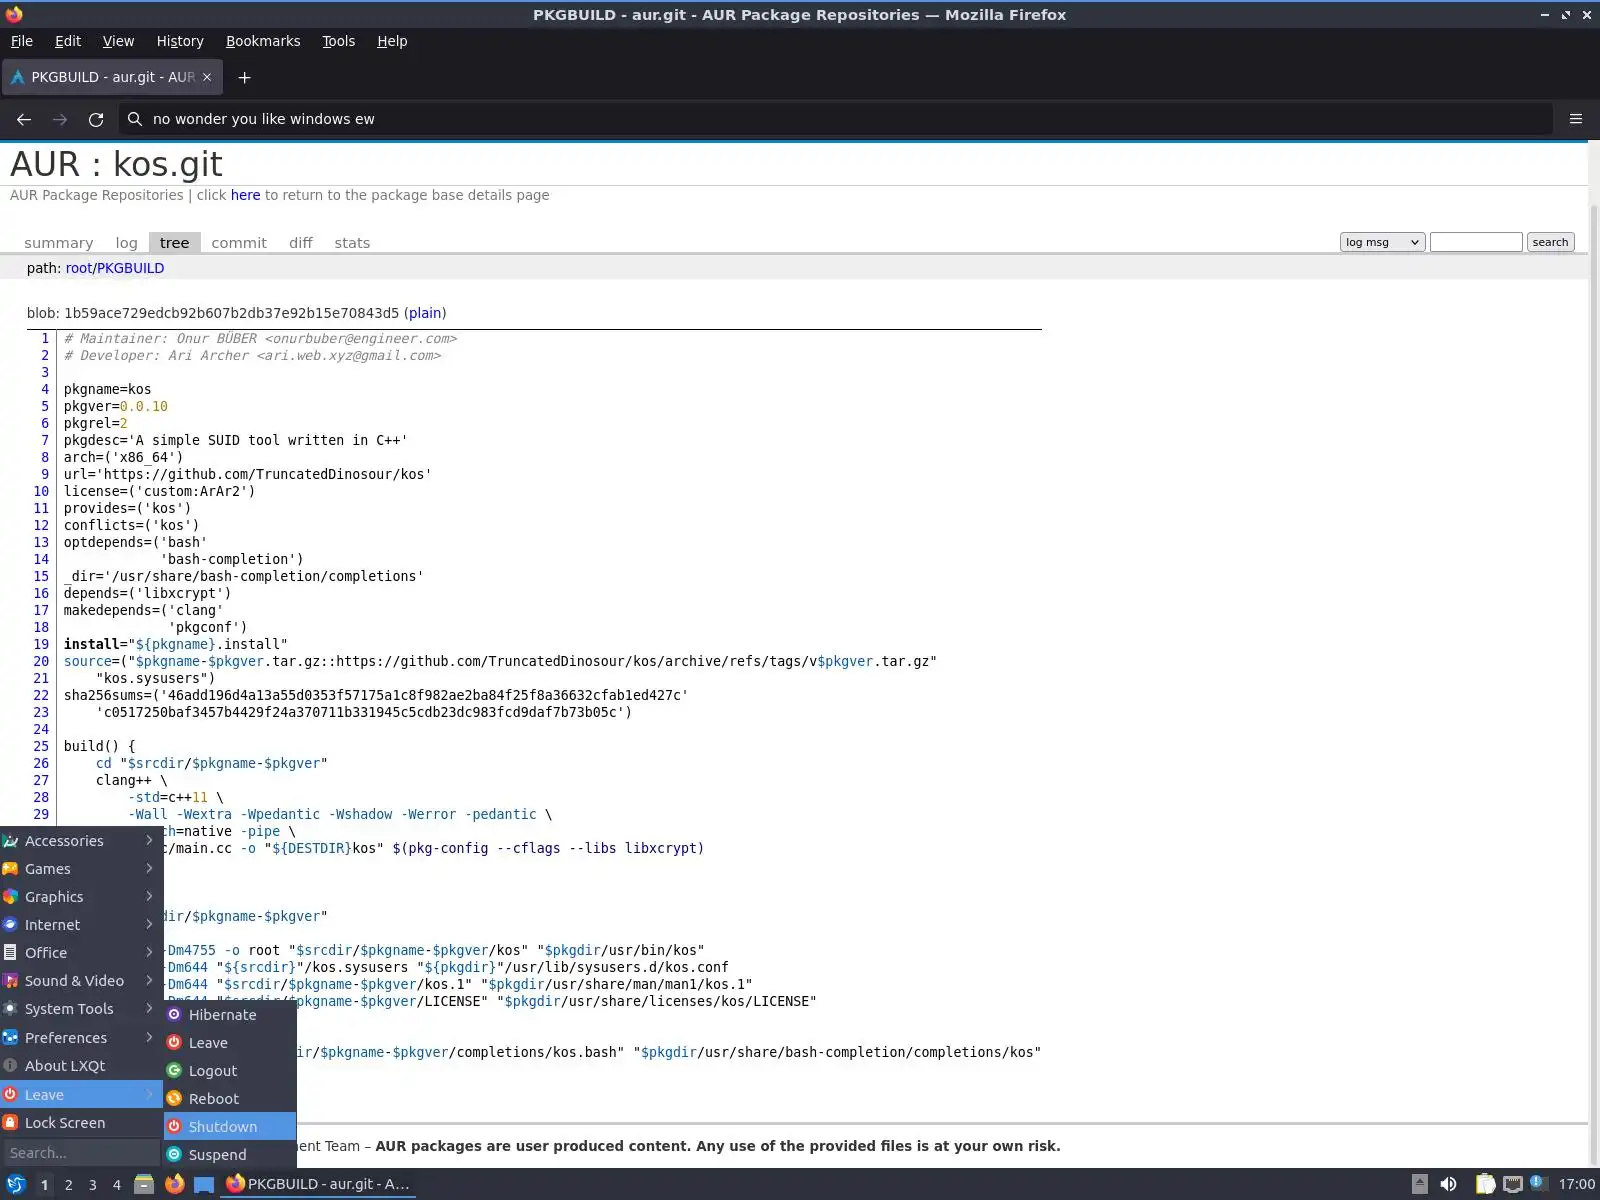
Task: Open the notification alert tray icon
Action: (1538, 1184)
